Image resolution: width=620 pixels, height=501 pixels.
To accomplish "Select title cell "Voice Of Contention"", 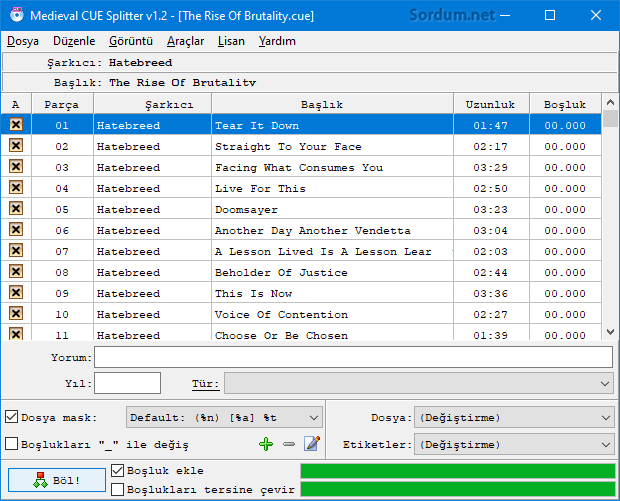I will [333, 314].
